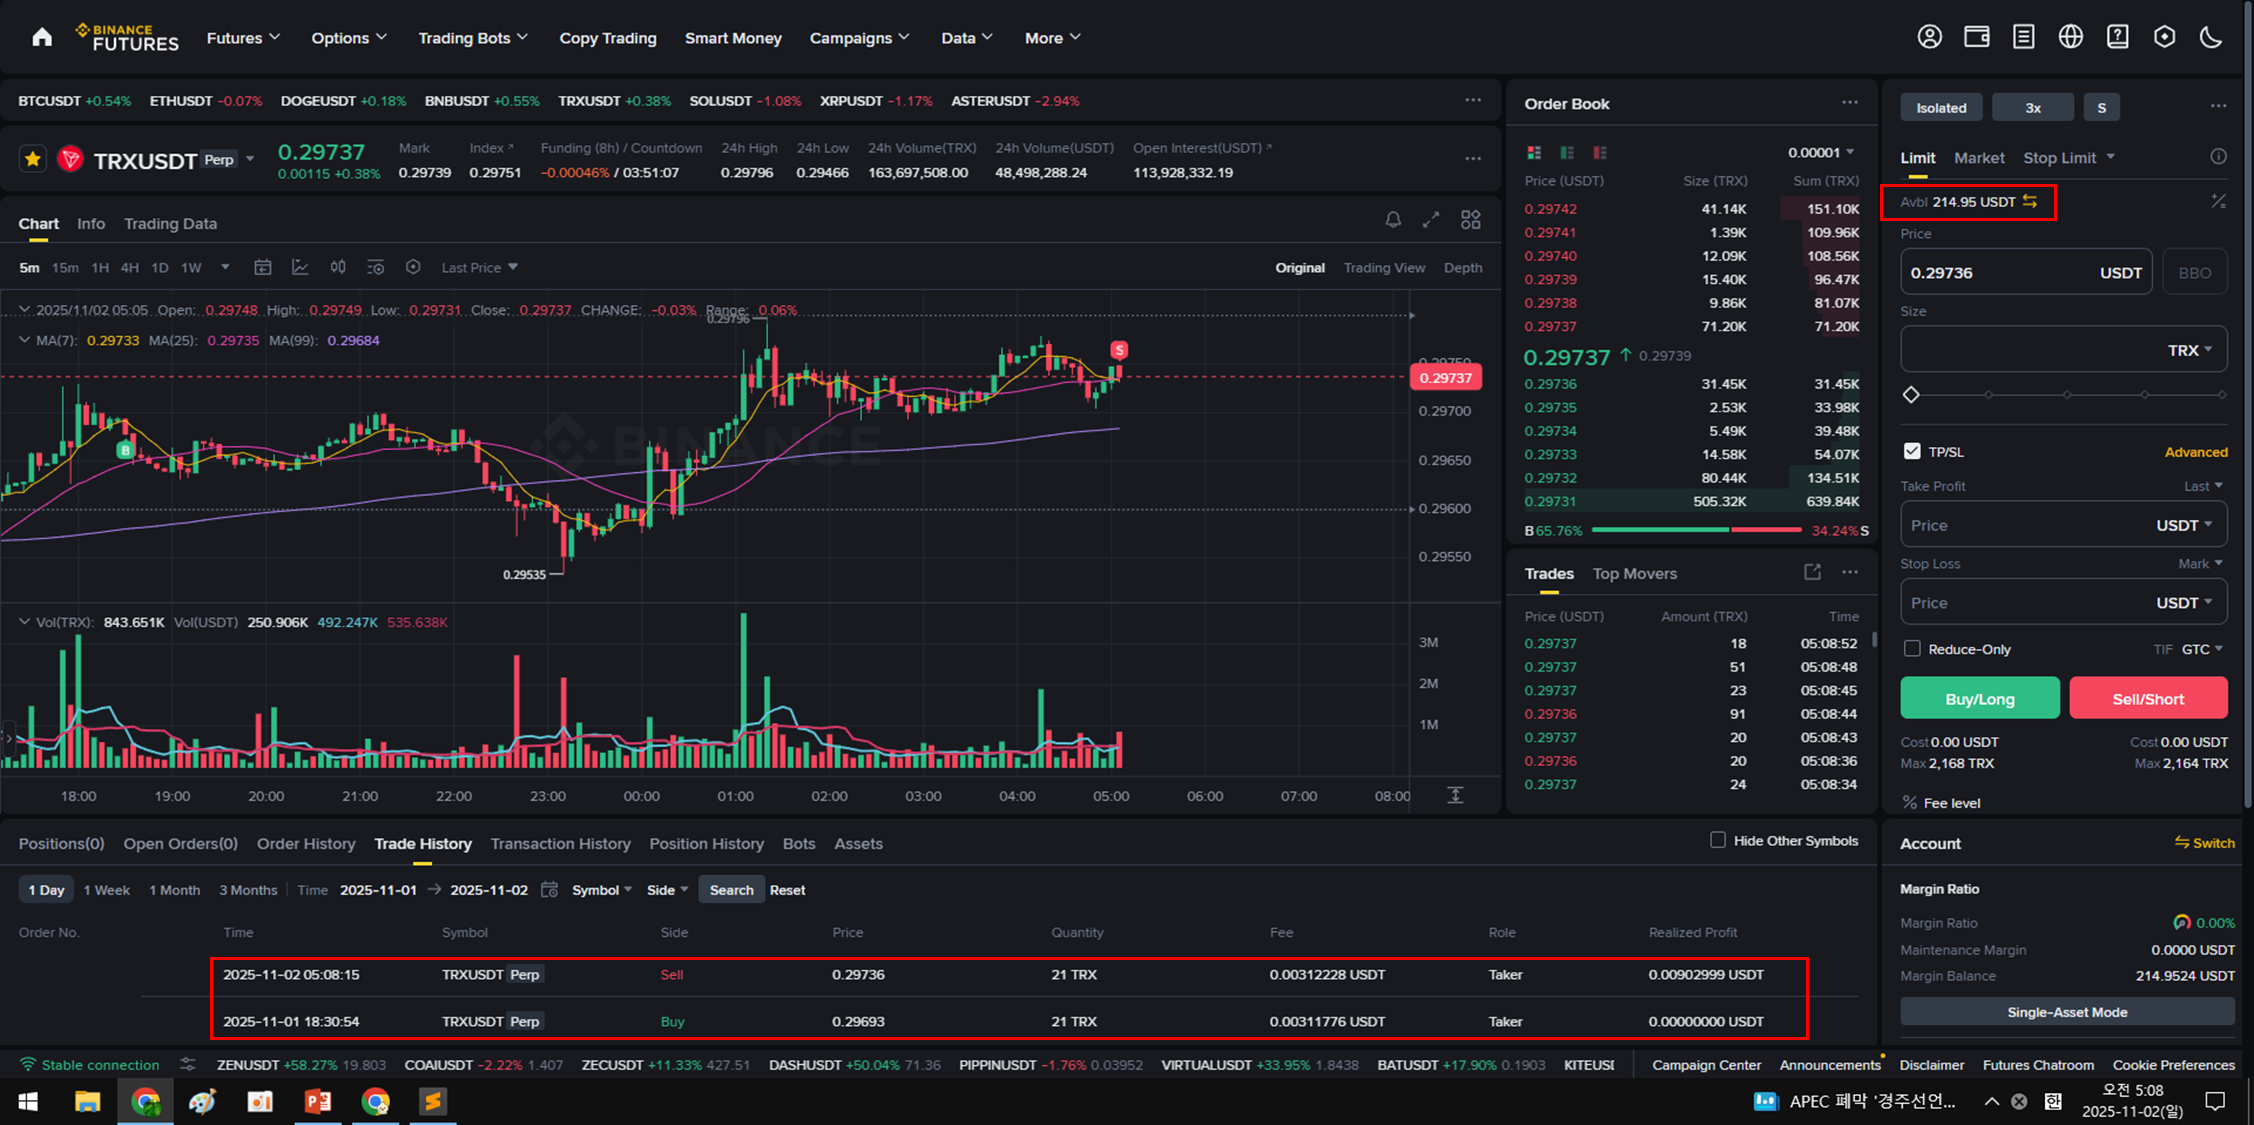Open chart layout grid icon
The height and width of the screenshot is (1125, 2254).
click(x=1470, y=220)
